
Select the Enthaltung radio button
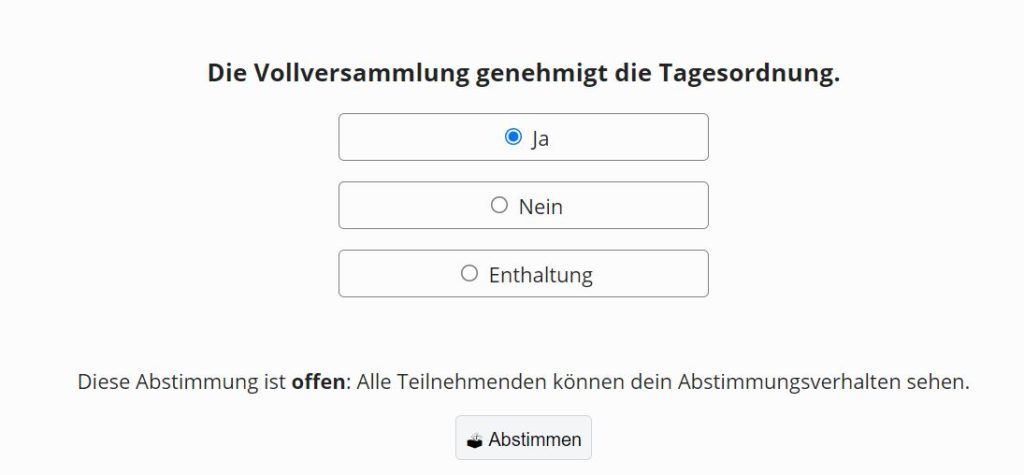coord(470,273)
